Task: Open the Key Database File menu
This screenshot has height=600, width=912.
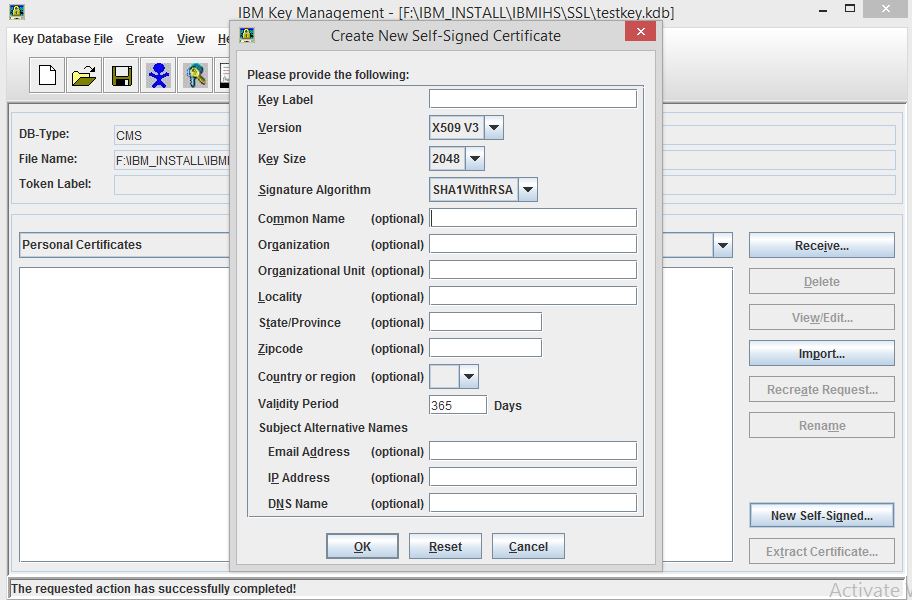Action: [x=61, y=39]
